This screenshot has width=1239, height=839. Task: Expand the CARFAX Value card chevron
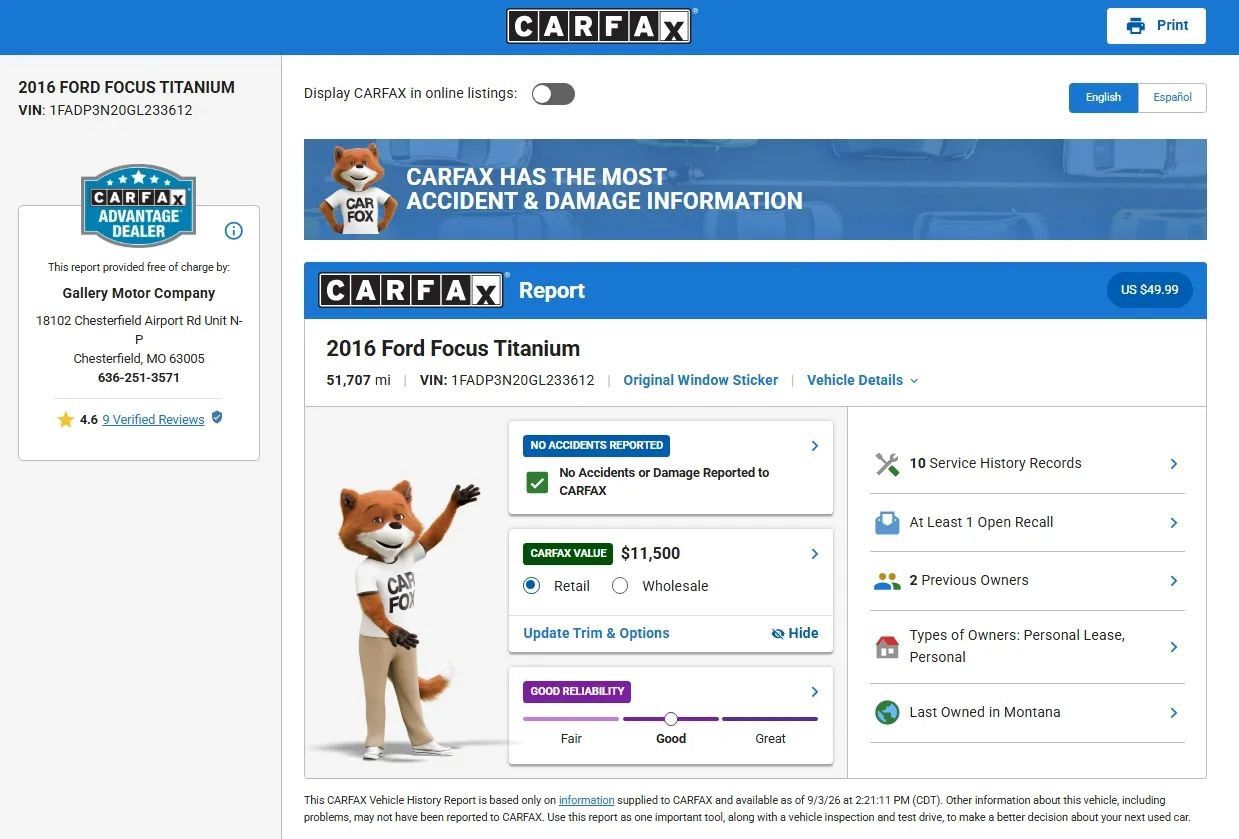pyautogui.click(x=814, y=554)
